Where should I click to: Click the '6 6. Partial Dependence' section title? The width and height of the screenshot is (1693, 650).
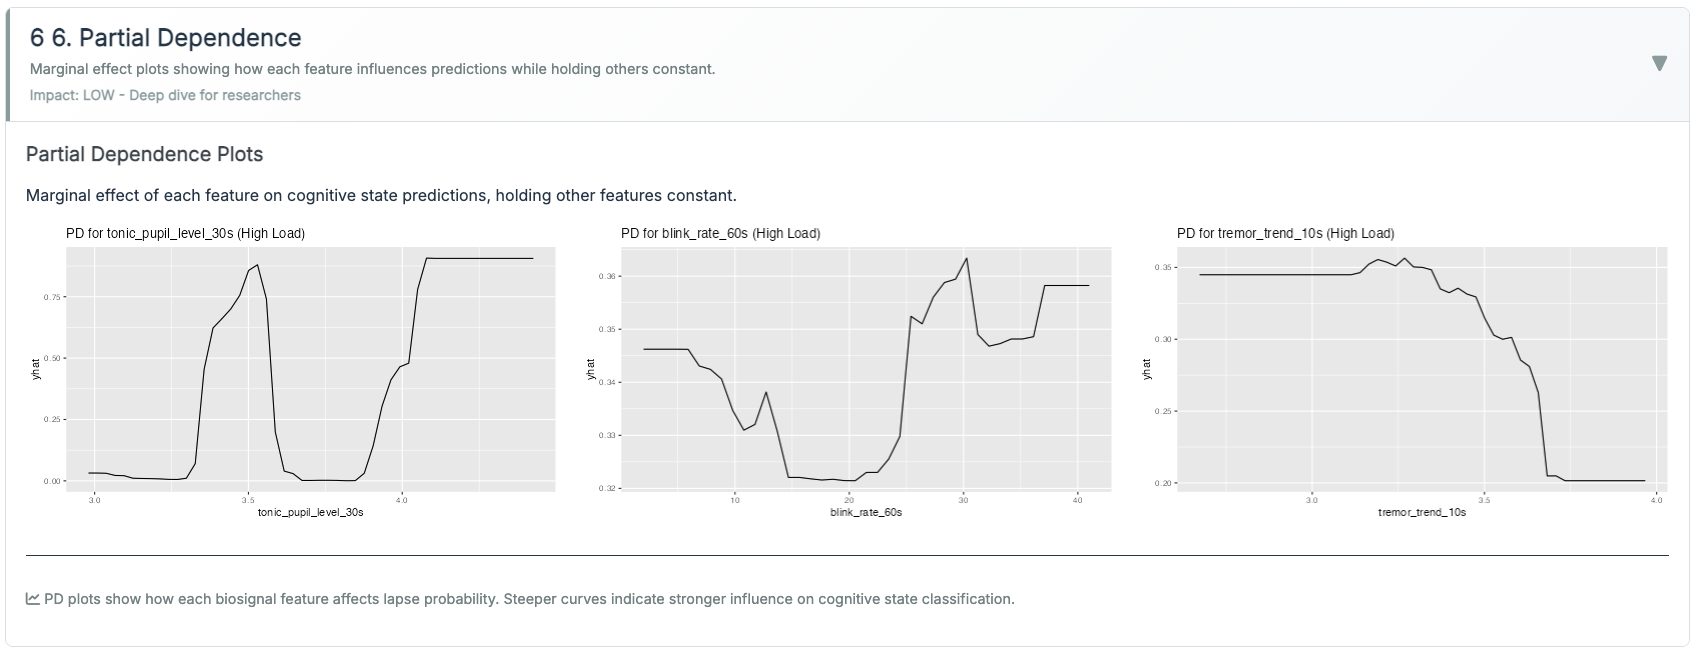pyautogui.click(x=165, y=38)
